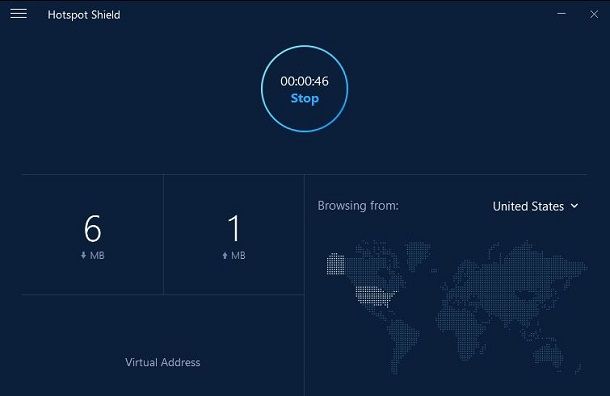Select the 6 MB downloaded stat
The image size is (610, 396).
93,236
